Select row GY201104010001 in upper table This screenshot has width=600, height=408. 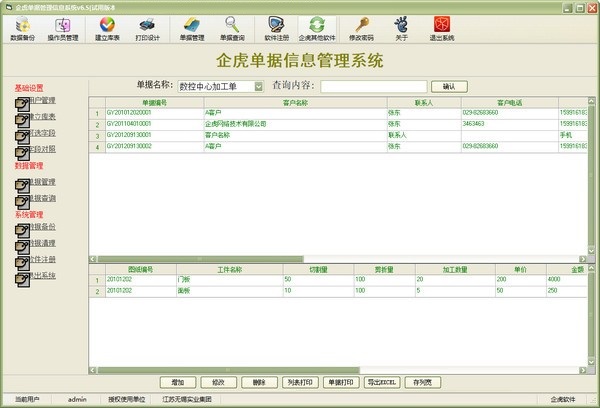[x=338, y=124]
